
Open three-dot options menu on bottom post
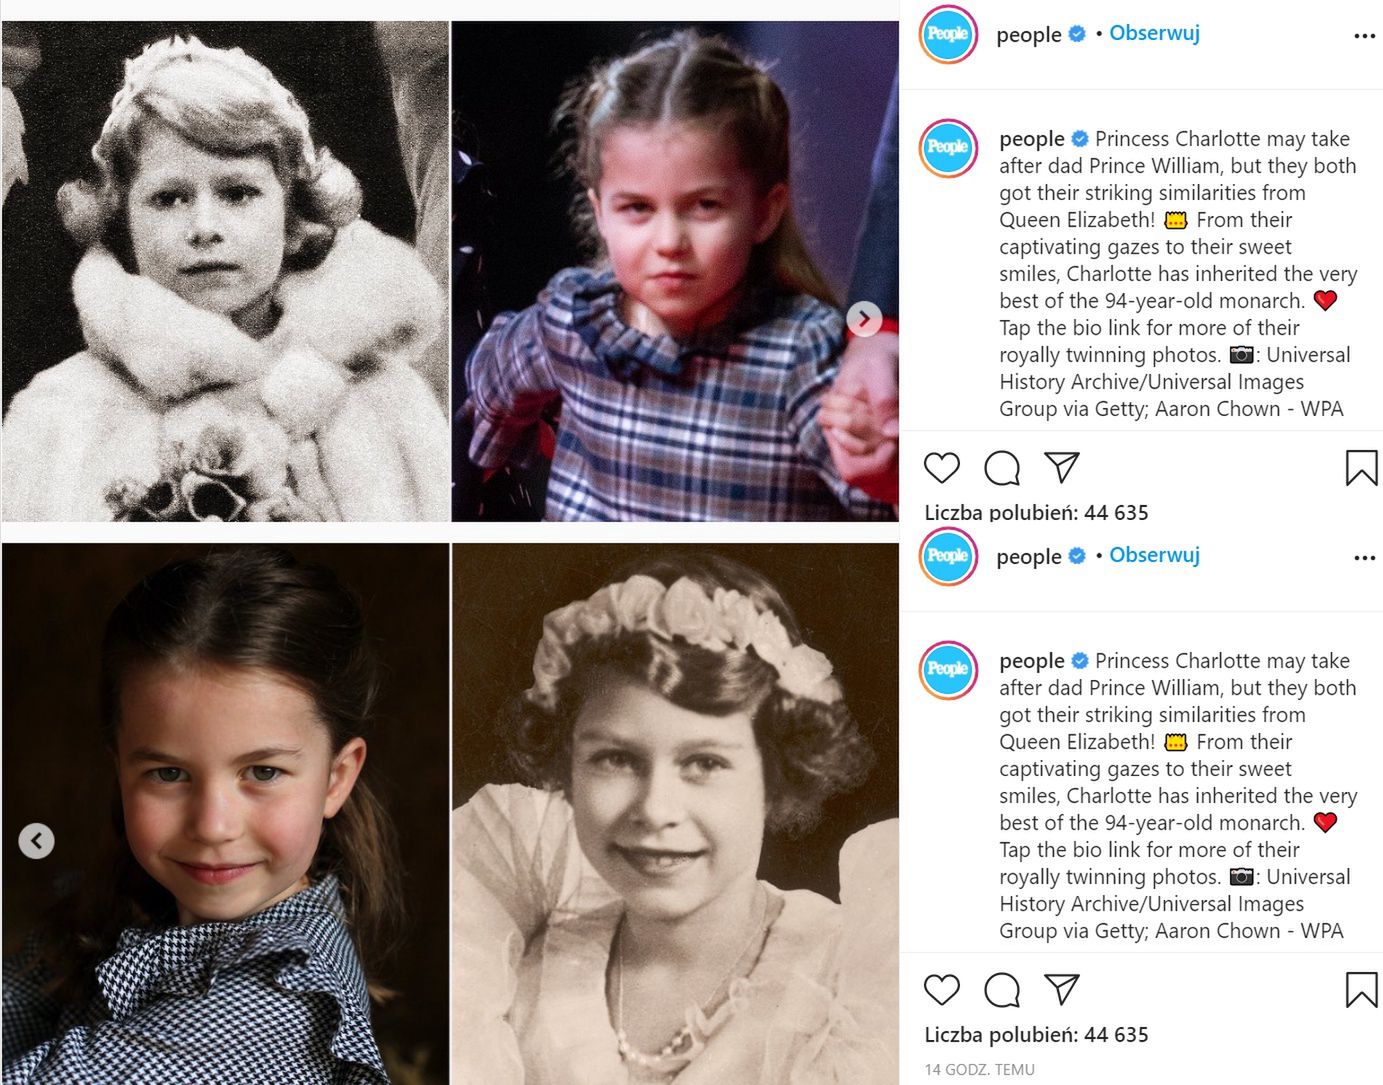[1364, 557]
